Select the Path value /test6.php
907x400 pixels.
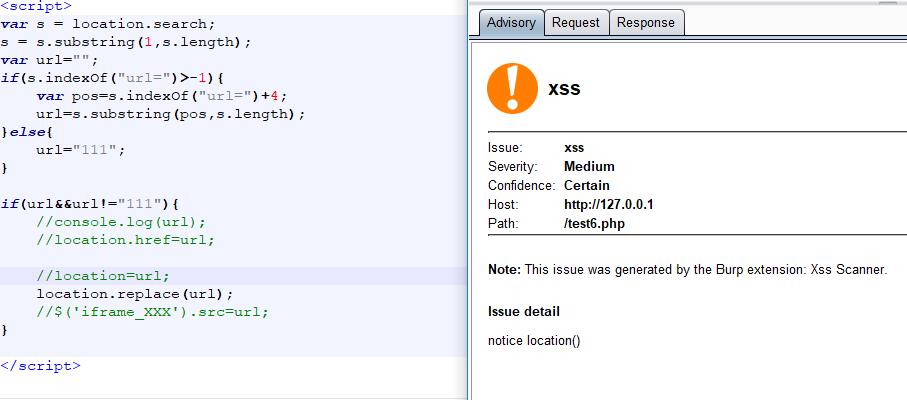[x=595, y=224]
